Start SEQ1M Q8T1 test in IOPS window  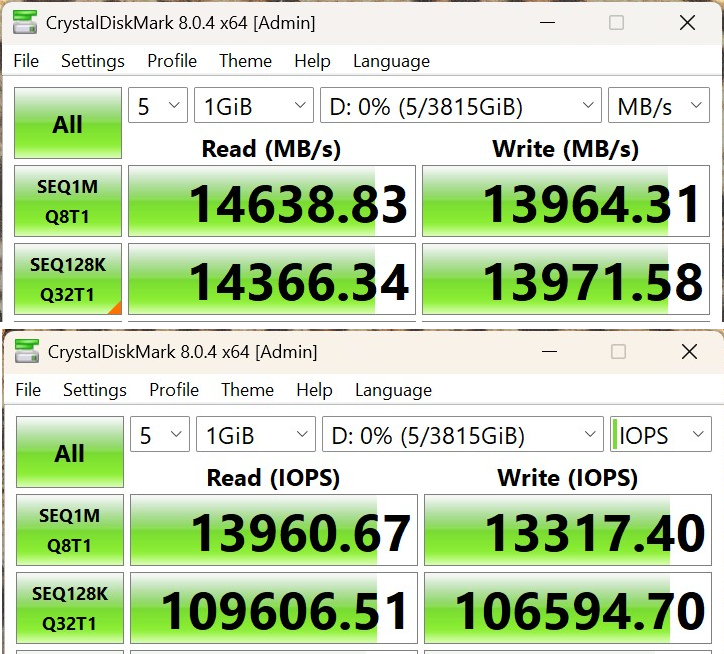70,530
